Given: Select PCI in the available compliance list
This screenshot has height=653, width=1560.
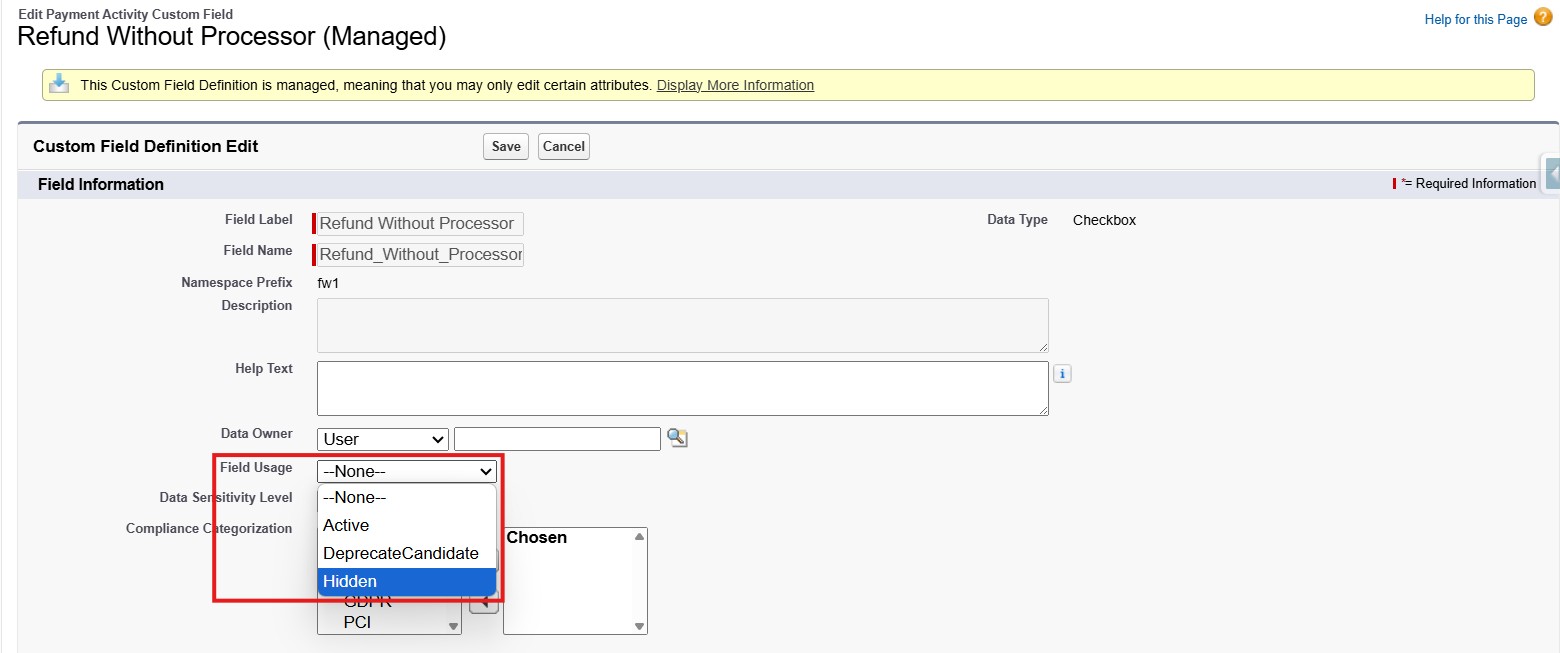Looking at the screenshot, I should [358, 622].
